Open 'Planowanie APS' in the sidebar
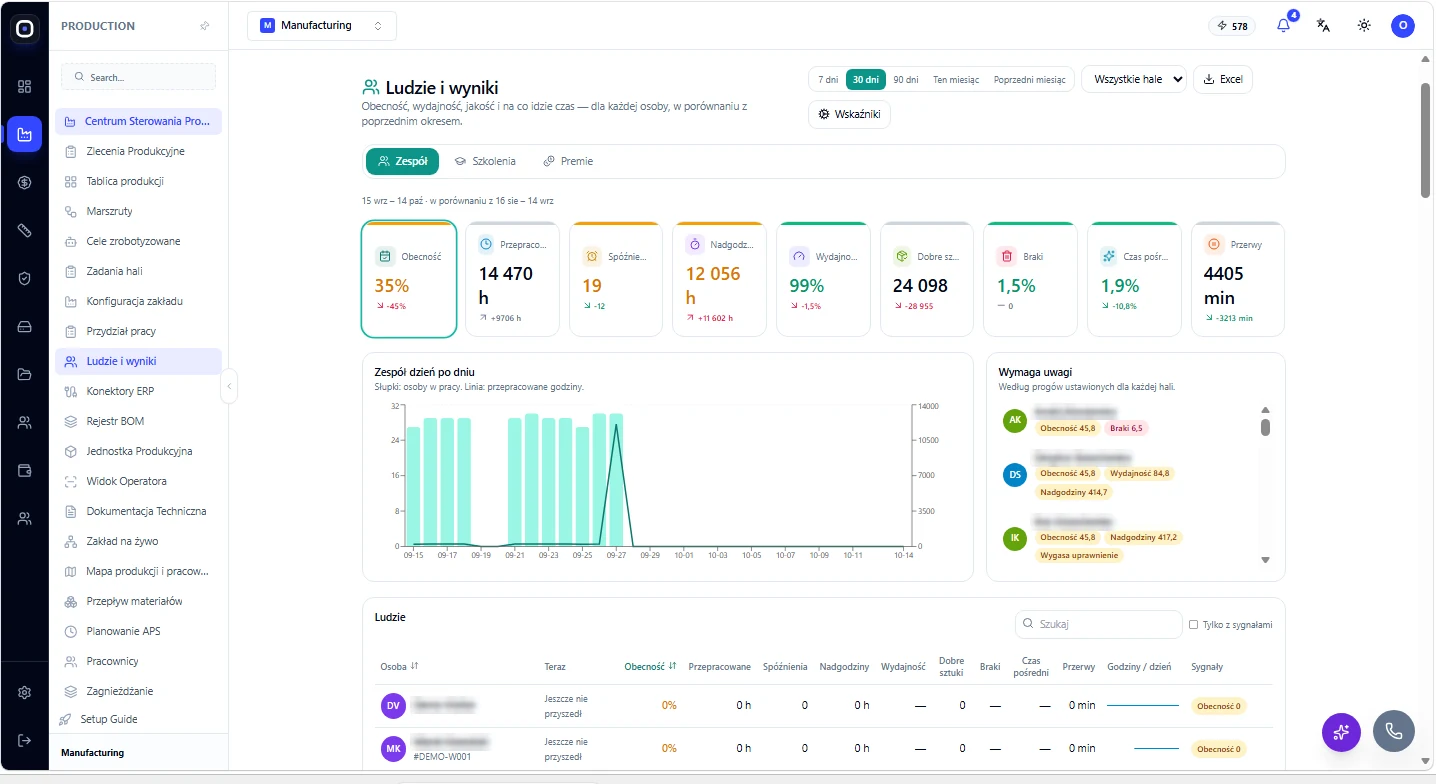The width and height of the screenshot is (1436, 784). [x=138, y=631]
